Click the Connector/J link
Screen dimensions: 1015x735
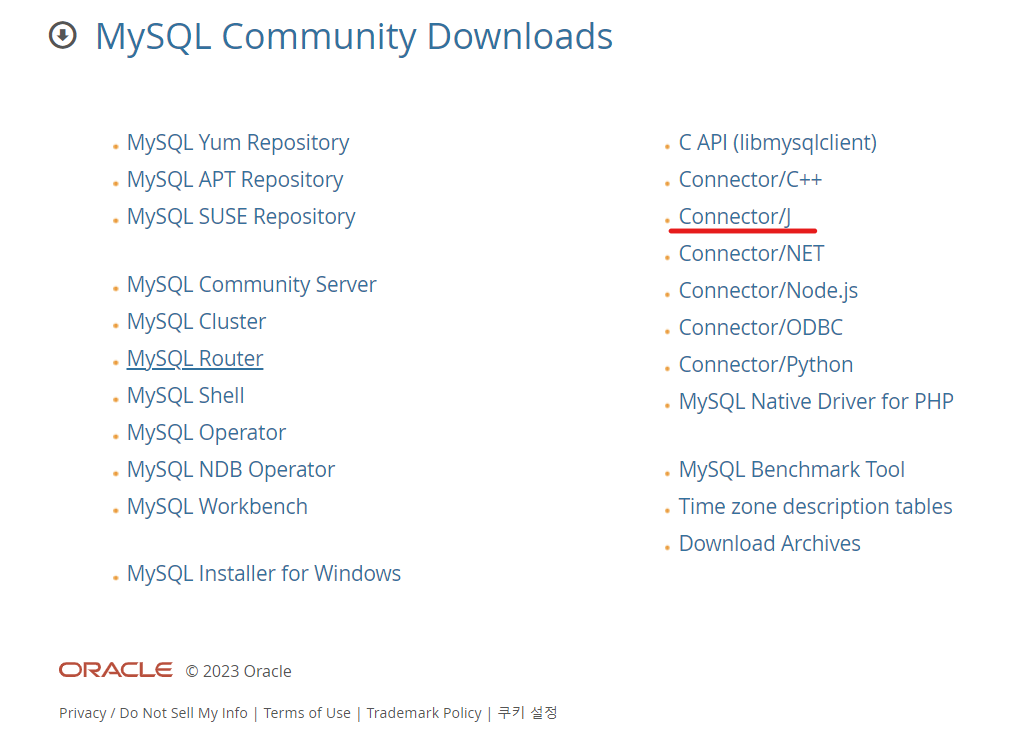(735, 216)
